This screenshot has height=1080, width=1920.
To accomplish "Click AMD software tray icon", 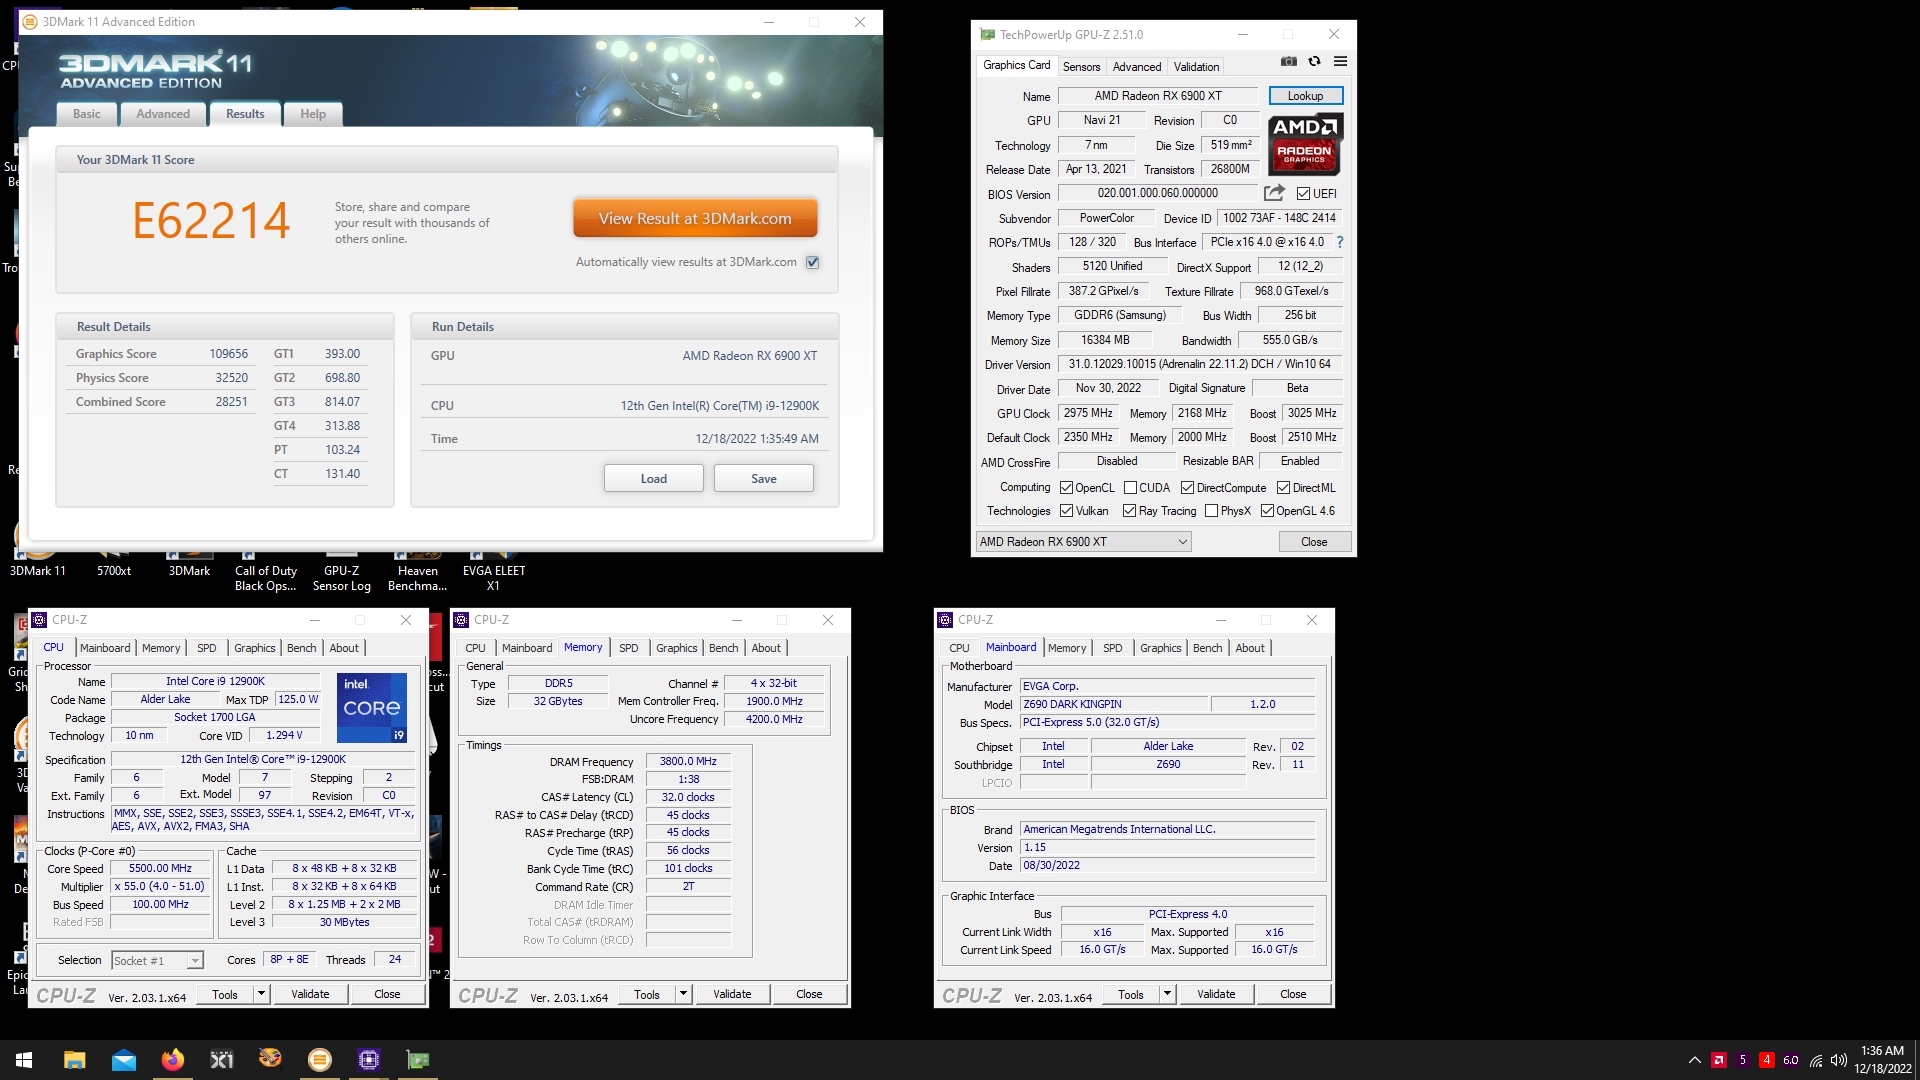I will click(x=1719, y=1060).
